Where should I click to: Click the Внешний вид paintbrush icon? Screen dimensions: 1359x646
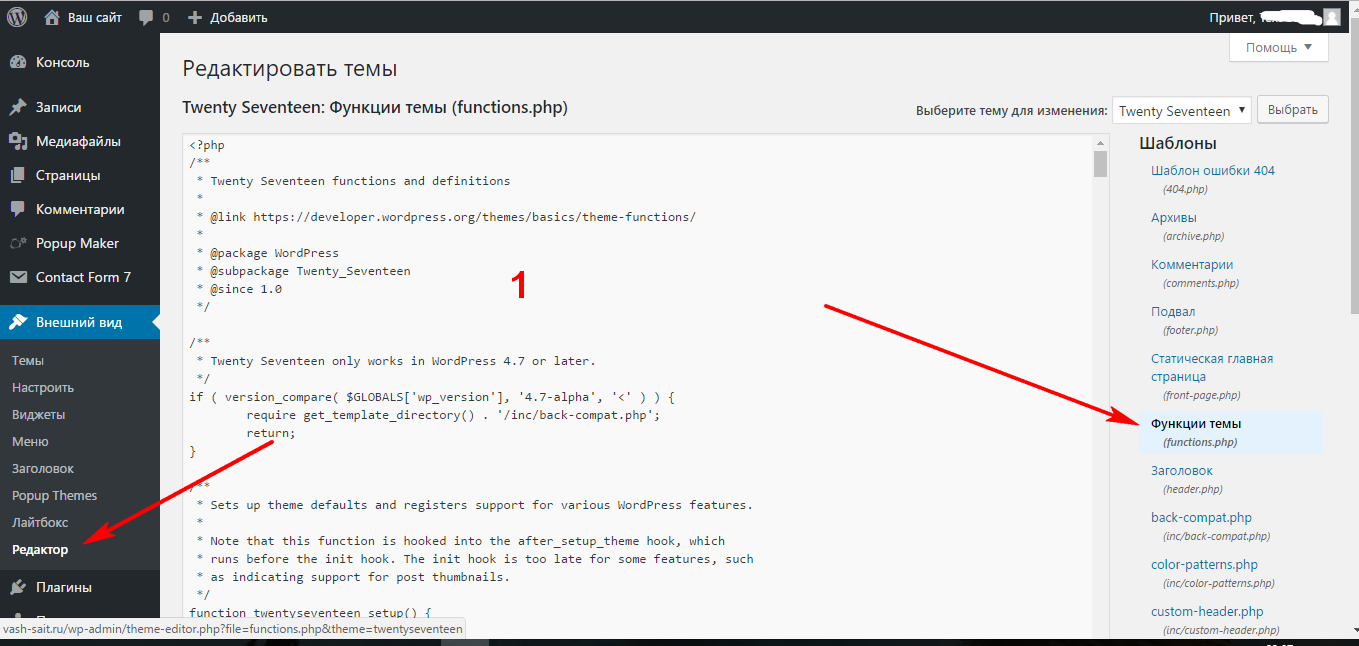coord(18,322)
